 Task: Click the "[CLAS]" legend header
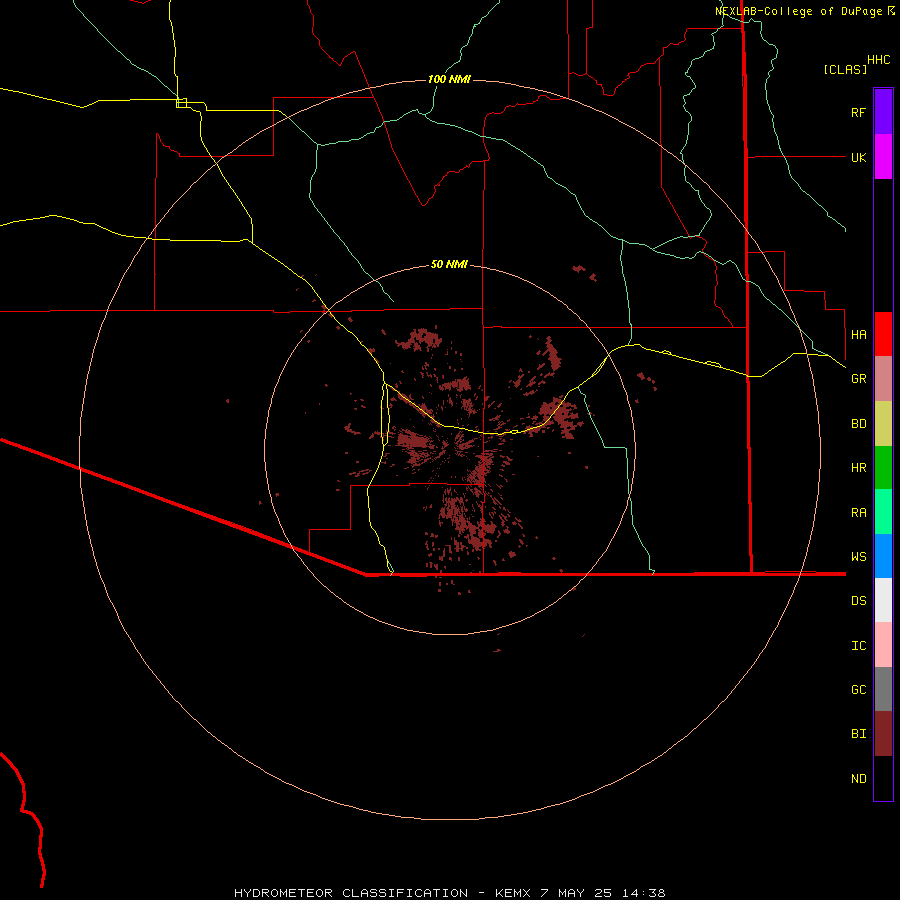[x=845, y=69]
